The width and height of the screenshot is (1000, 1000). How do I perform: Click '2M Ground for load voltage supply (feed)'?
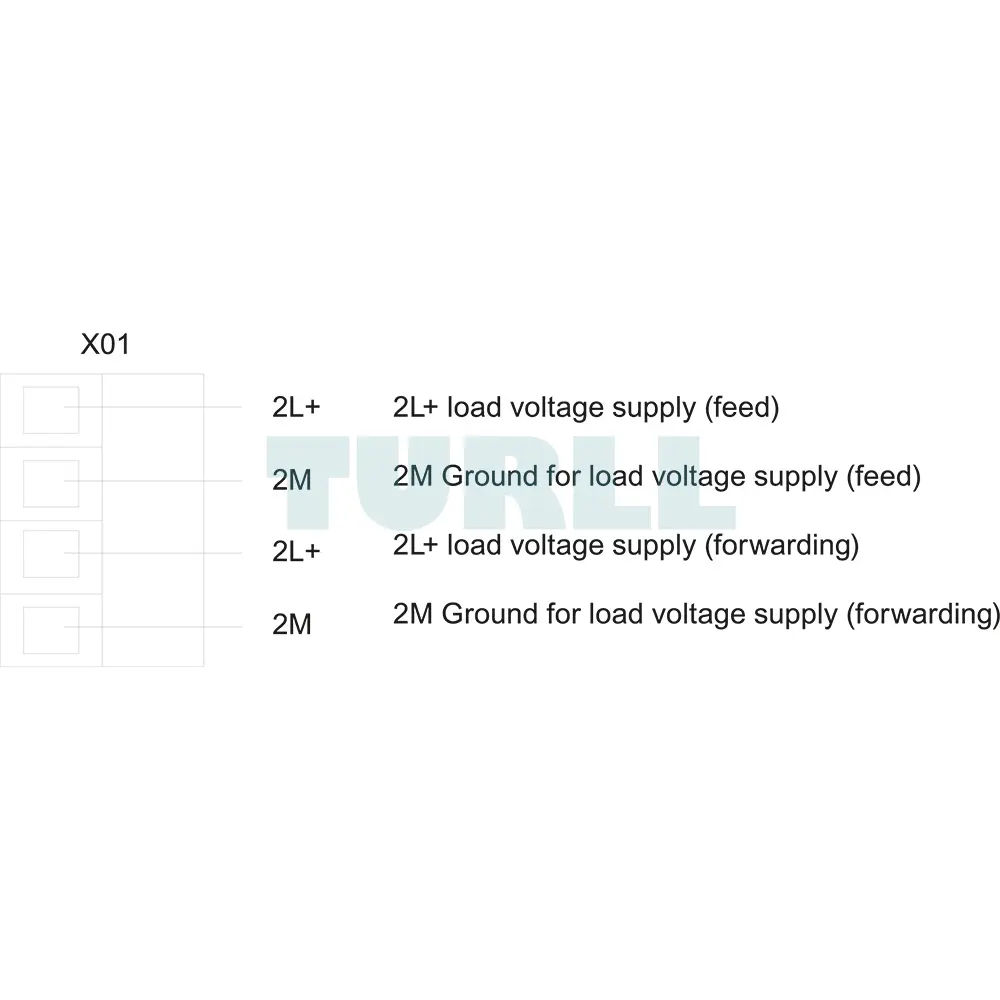click(x=657, y=476)
